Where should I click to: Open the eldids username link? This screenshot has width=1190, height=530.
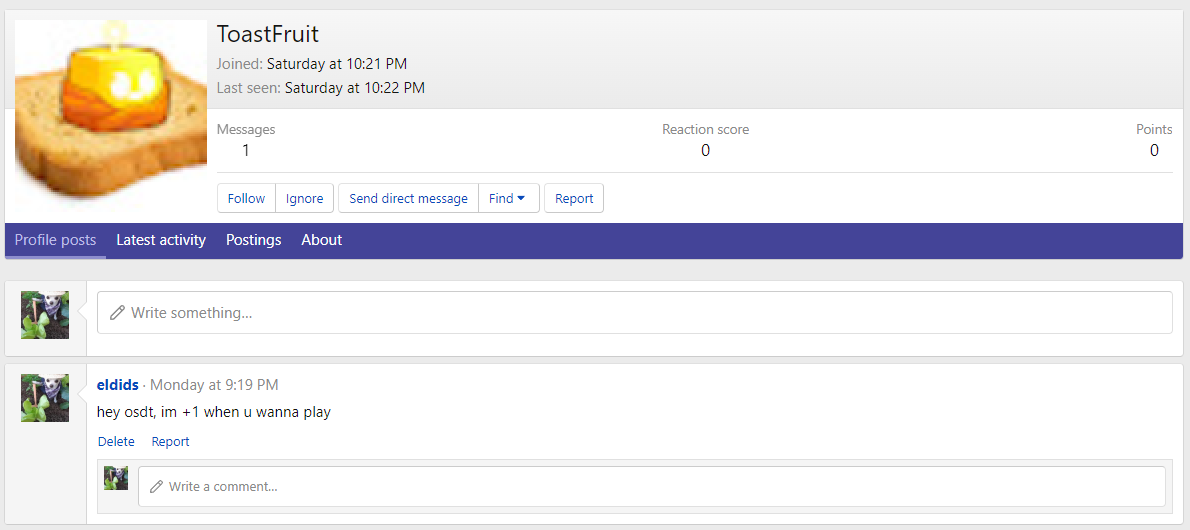tap(118, 385)
